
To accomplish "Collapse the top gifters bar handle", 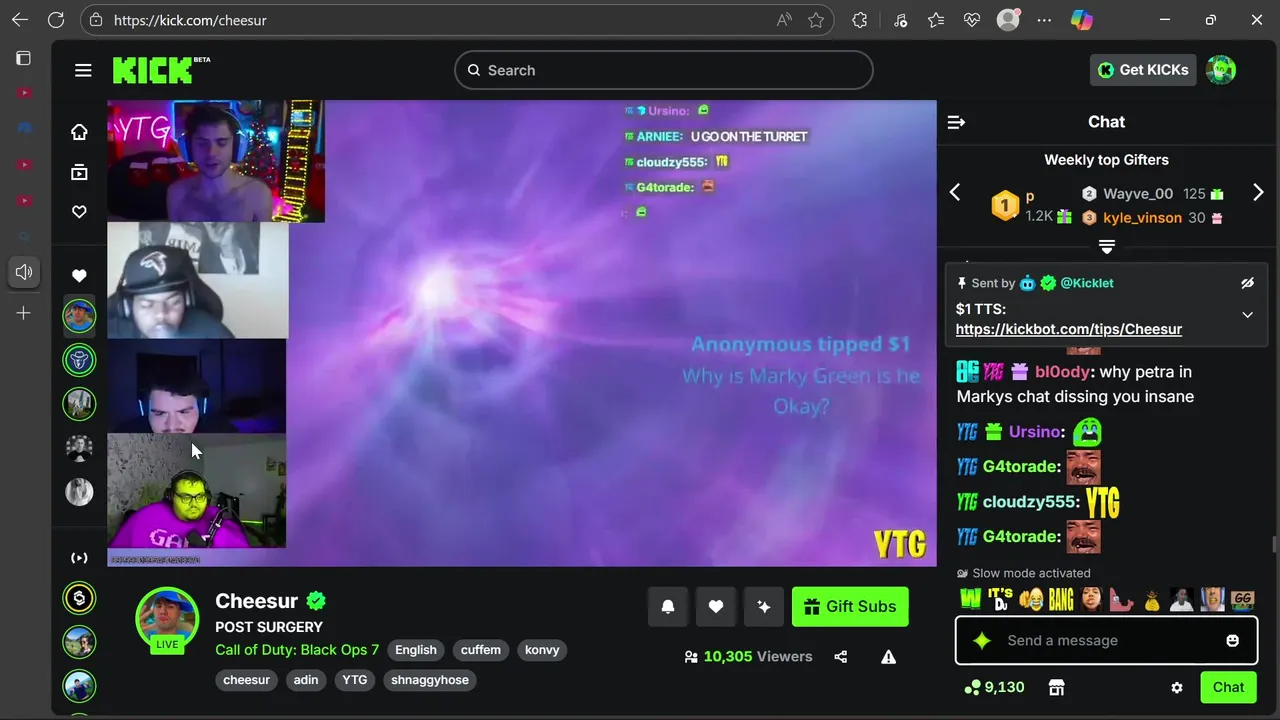I will tap(1107, 246).
